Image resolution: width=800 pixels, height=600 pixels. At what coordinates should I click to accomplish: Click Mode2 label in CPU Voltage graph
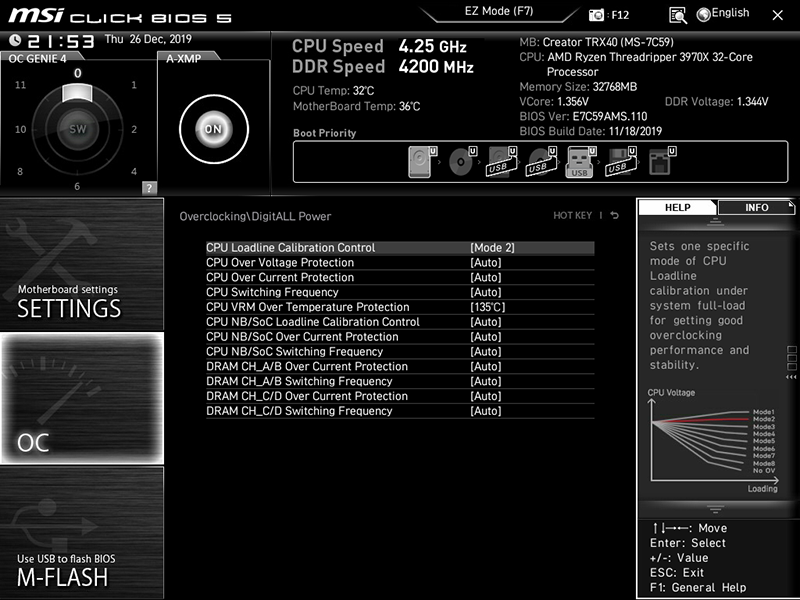click(764, 419)
